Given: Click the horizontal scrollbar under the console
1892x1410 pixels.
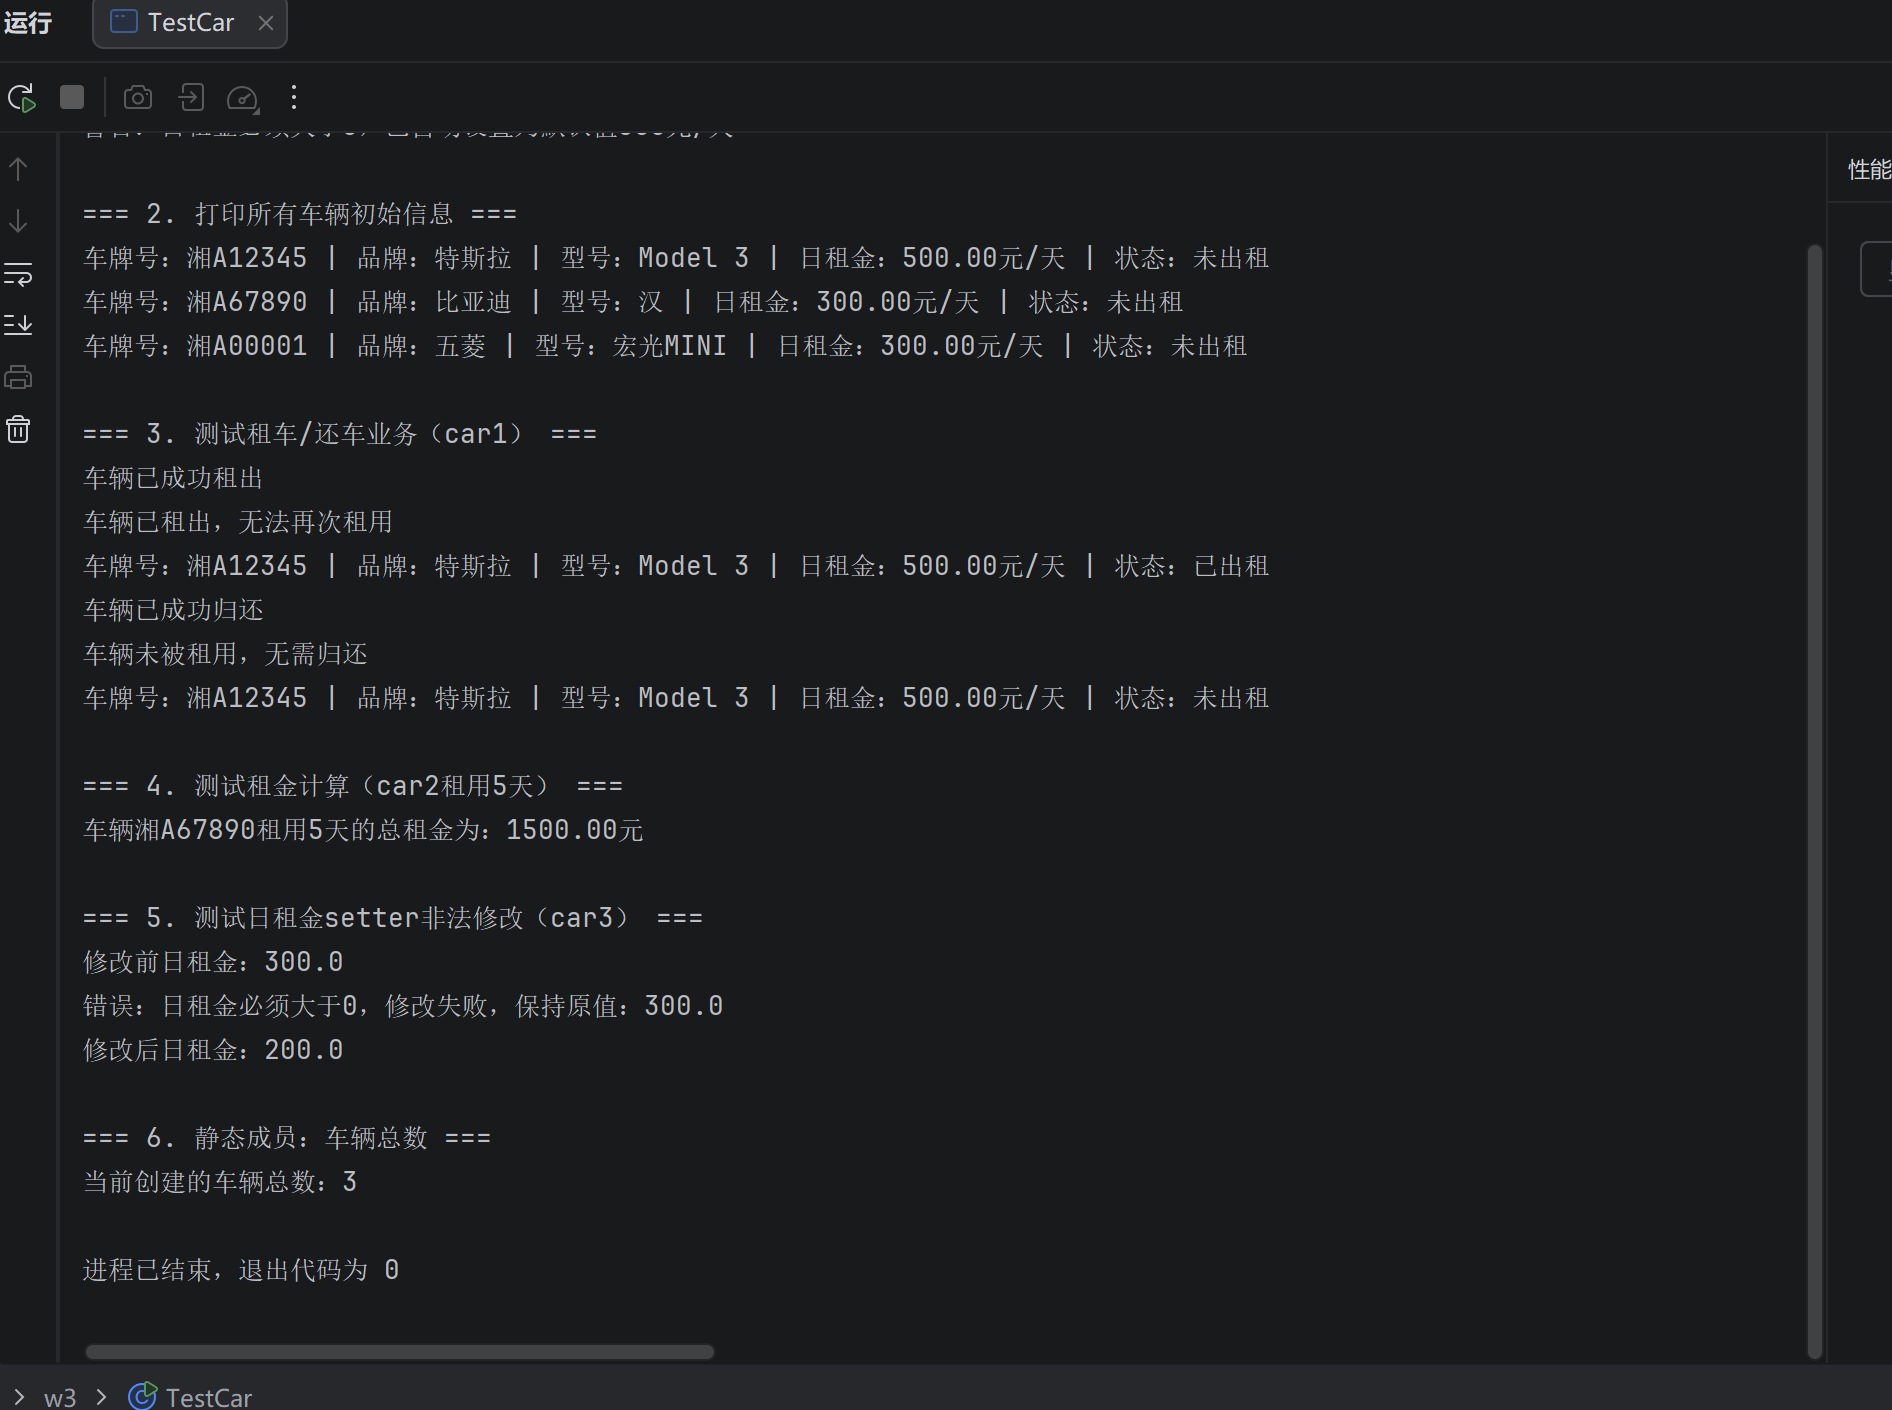Looking at the screenshot, I should click(400, 1352).
